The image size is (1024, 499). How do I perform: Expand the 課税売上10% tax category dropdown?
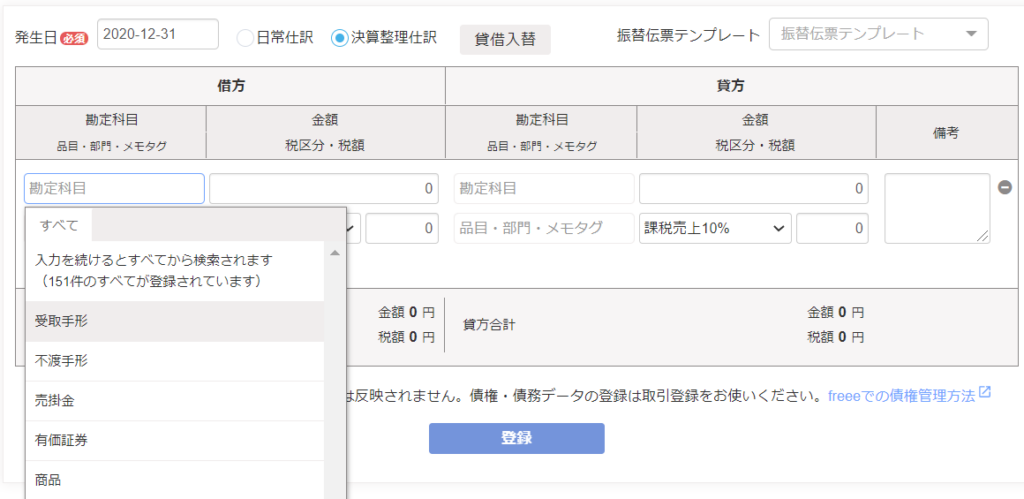(x=715, y=229)
